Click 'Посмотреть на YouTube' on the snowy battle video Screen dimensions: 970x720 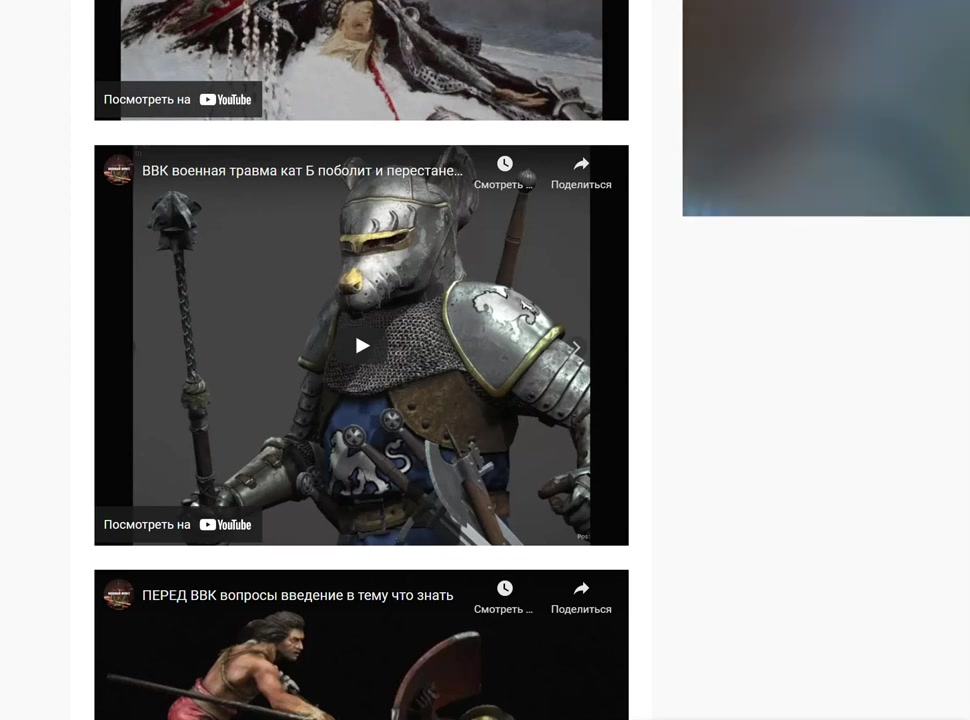pyautogui.click(x=178, y=100)
